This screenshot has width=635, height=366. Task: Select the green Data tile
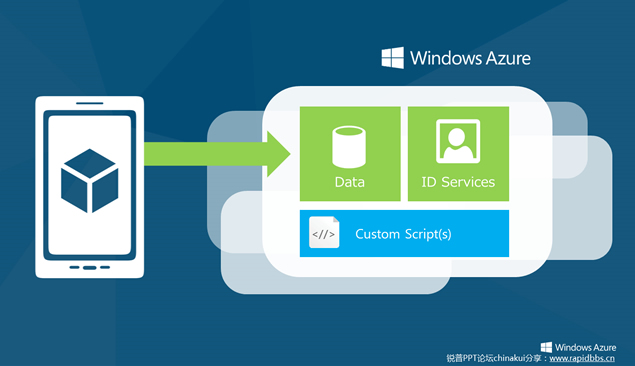coord(350,154)
